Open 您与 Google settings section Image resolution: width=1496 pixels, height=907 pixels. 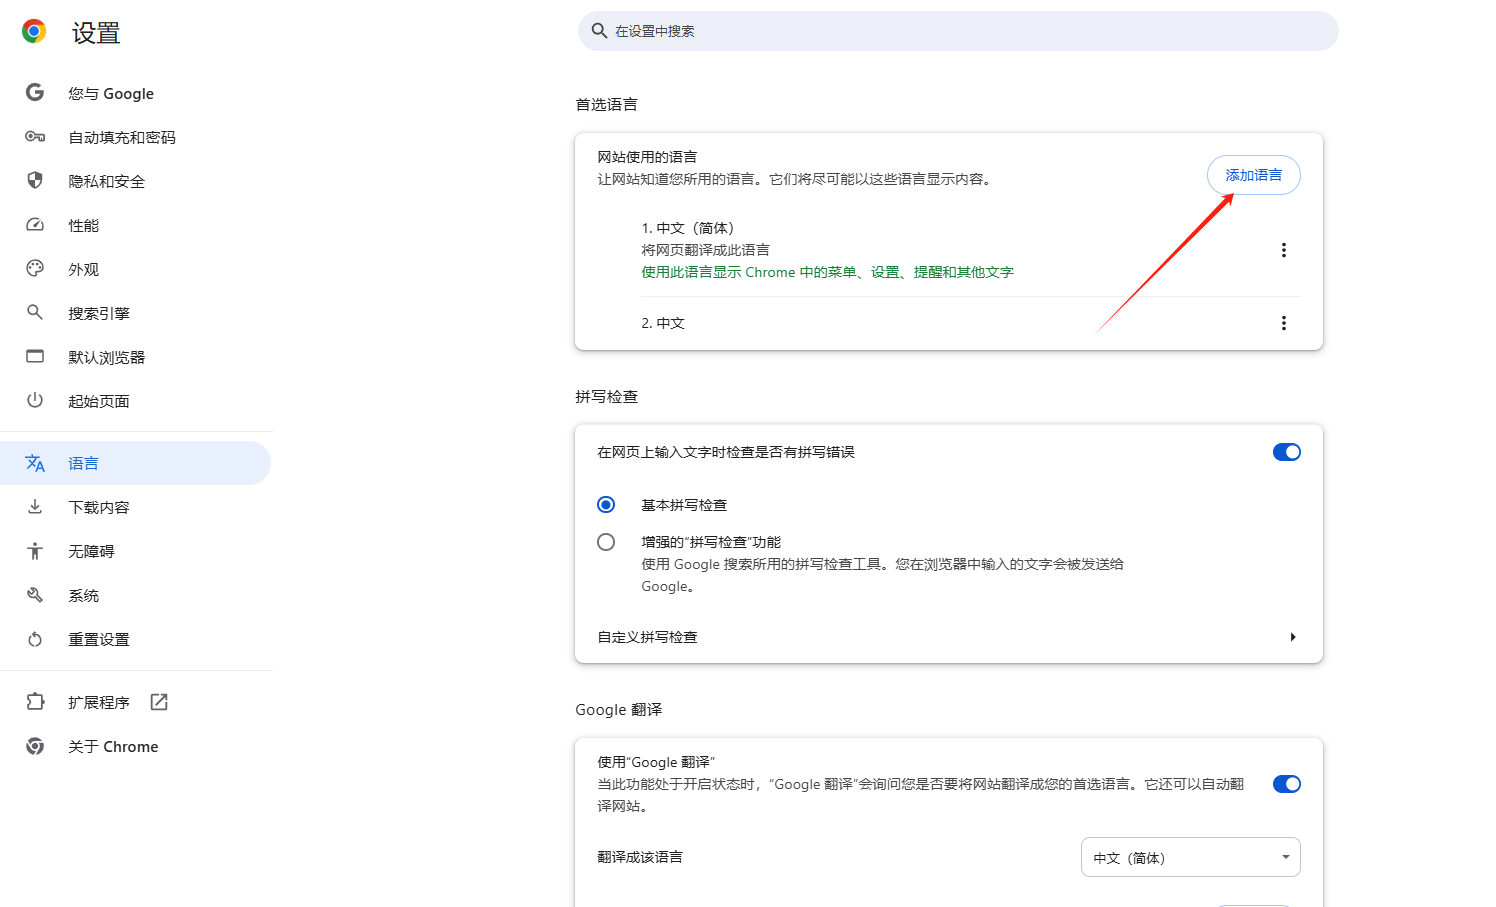pos(135,93)
